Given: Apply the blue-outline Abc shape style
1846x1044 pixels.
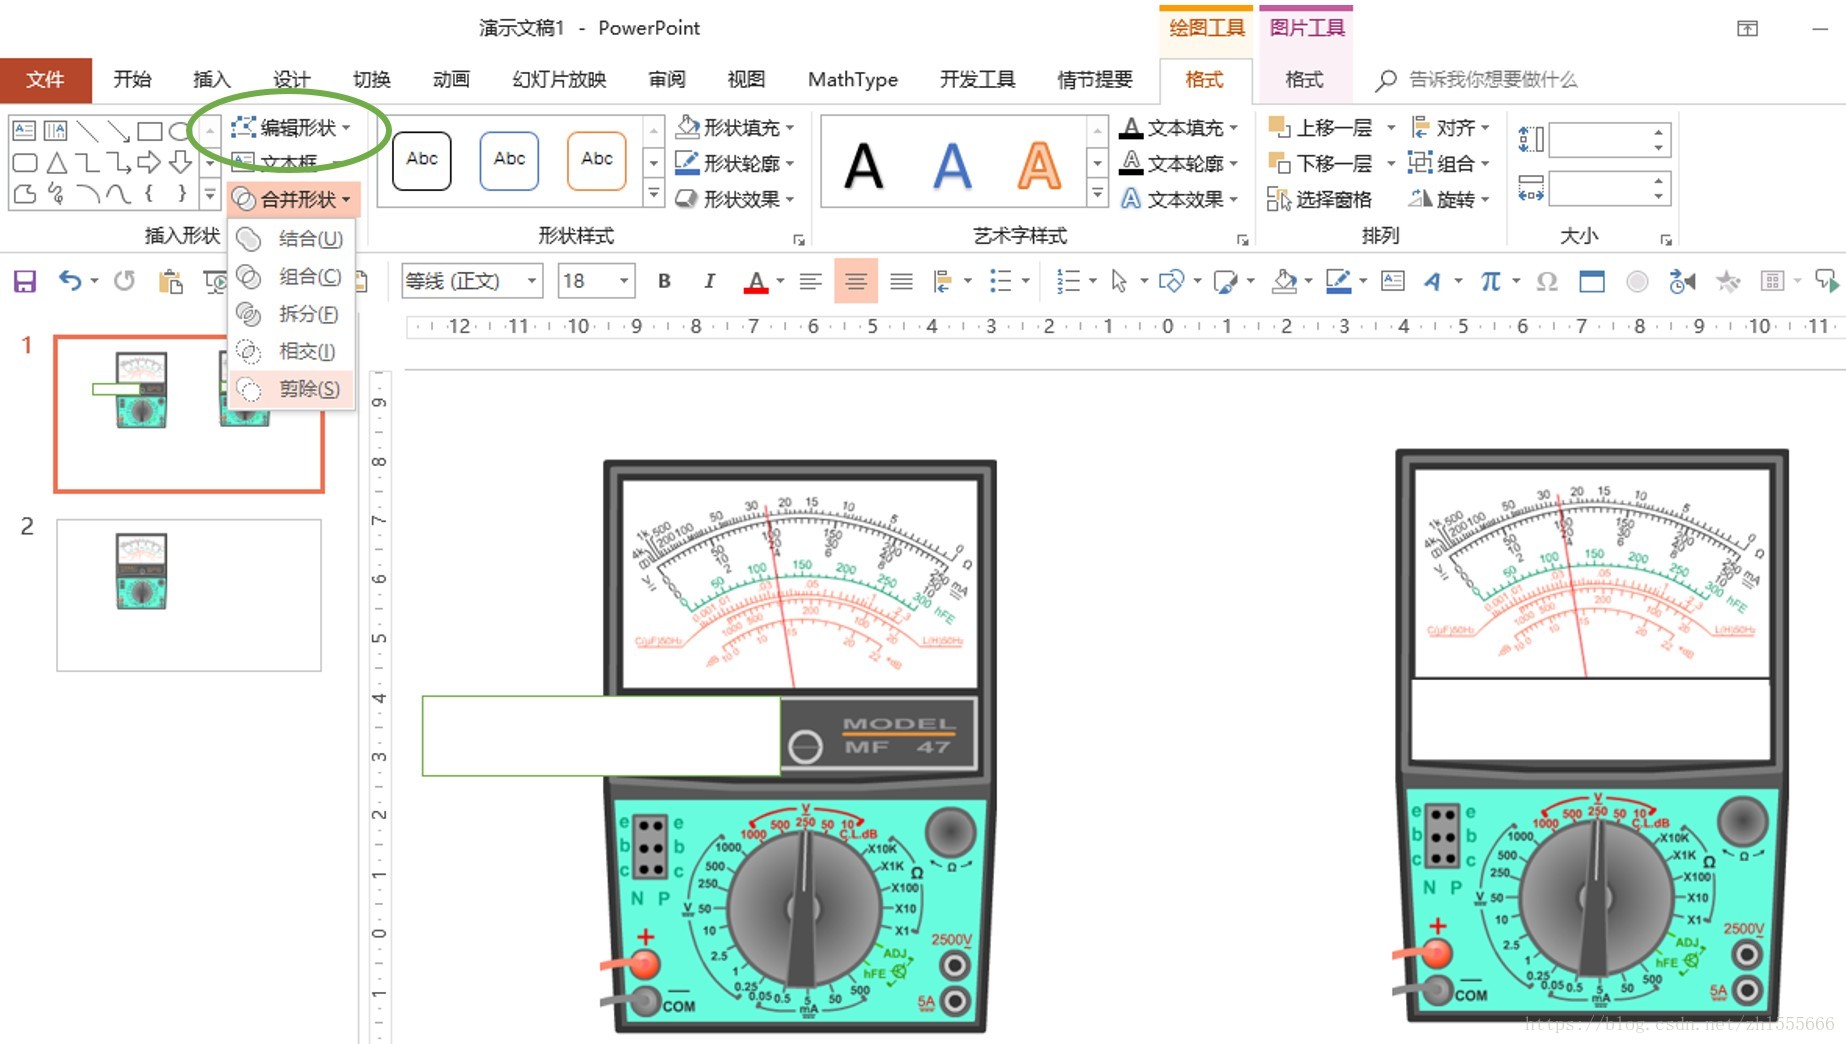Looking at the screenshot, I should [509, 160].
